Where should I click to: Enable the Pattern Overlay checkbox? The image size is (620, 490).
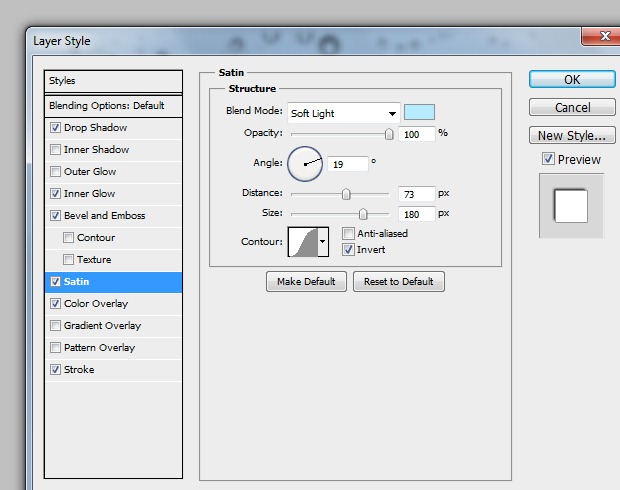point(55,348)
